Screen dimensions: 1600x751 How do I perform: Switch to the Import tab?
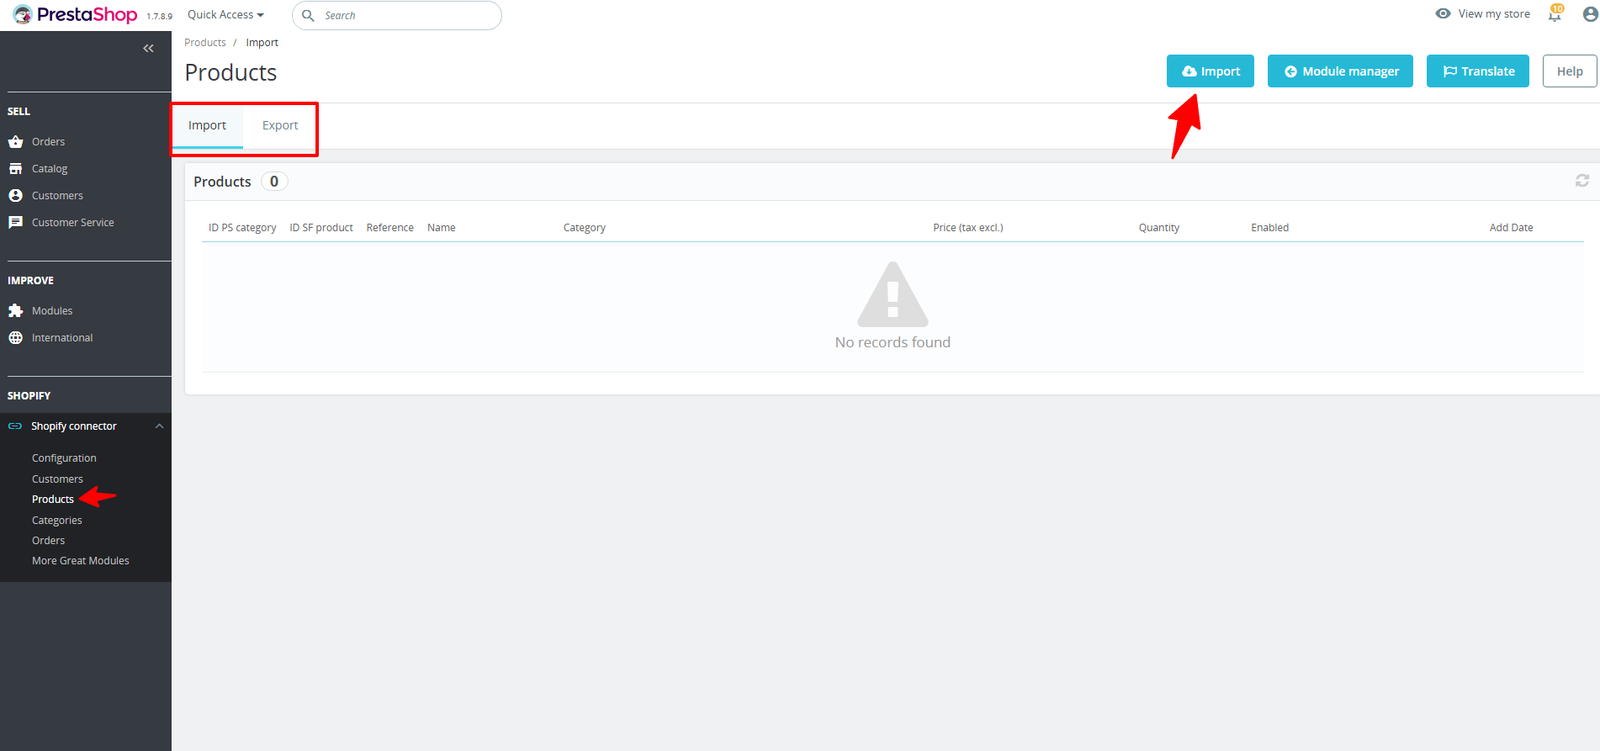pyautogui.click(x=207, y=126)
